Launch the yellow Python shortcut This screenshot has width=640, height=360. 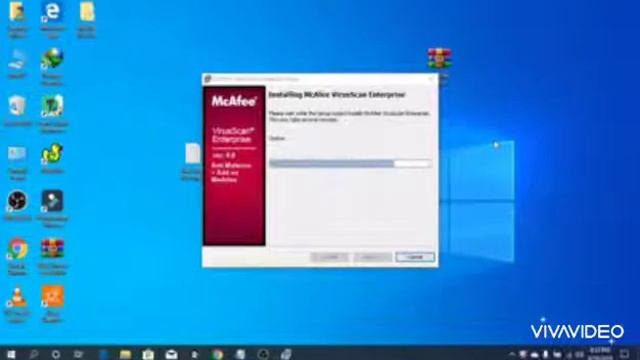(52, 158)
